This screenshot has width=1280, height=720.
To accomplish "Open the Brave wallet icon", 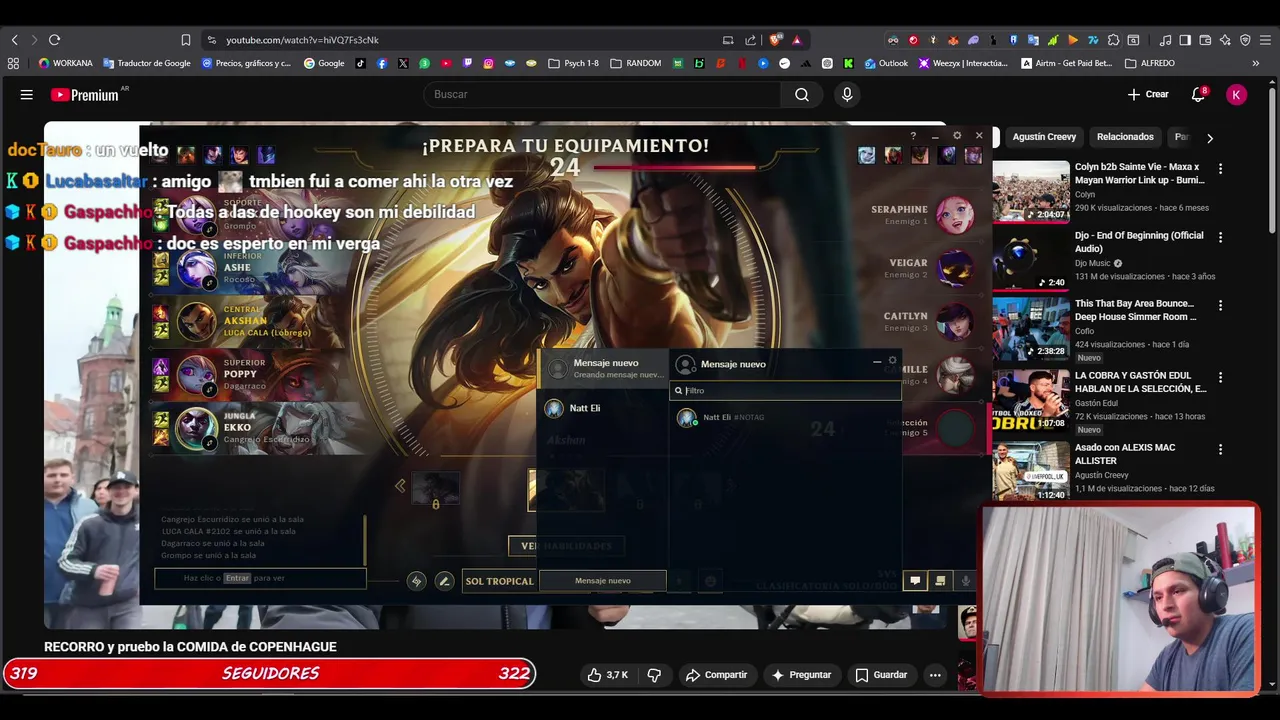I will click(x=1205, y=40).
